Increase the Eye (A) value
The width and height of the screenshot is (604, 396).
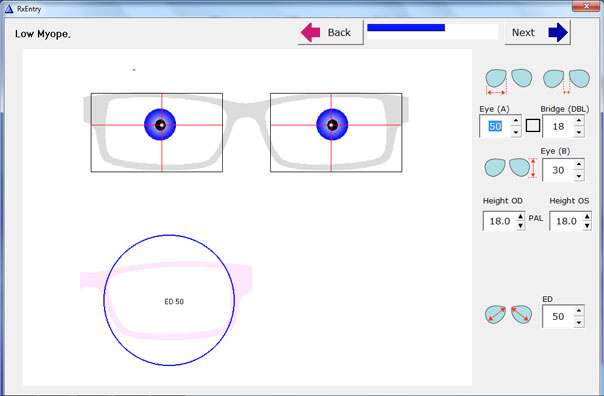516,121
